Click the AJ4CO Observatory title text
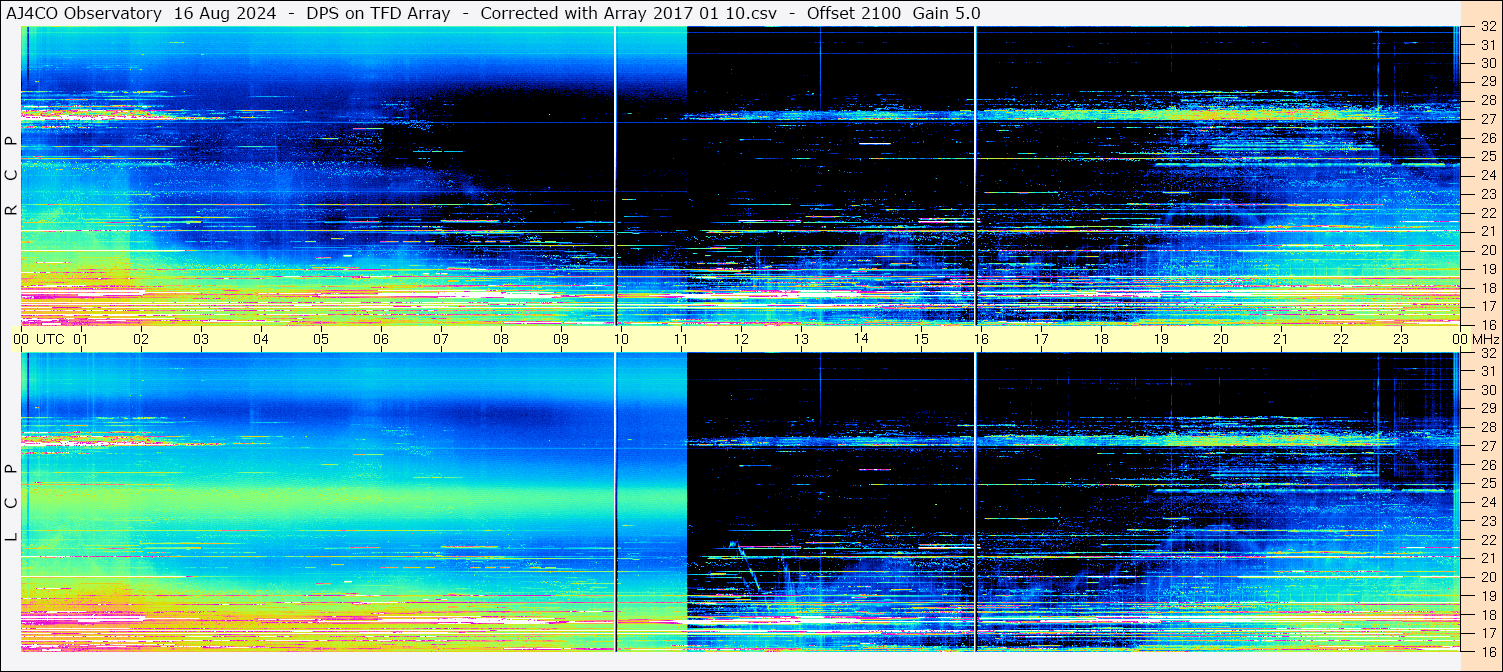The width and height of the screenshot is (1503, 672). click(84, 13)
